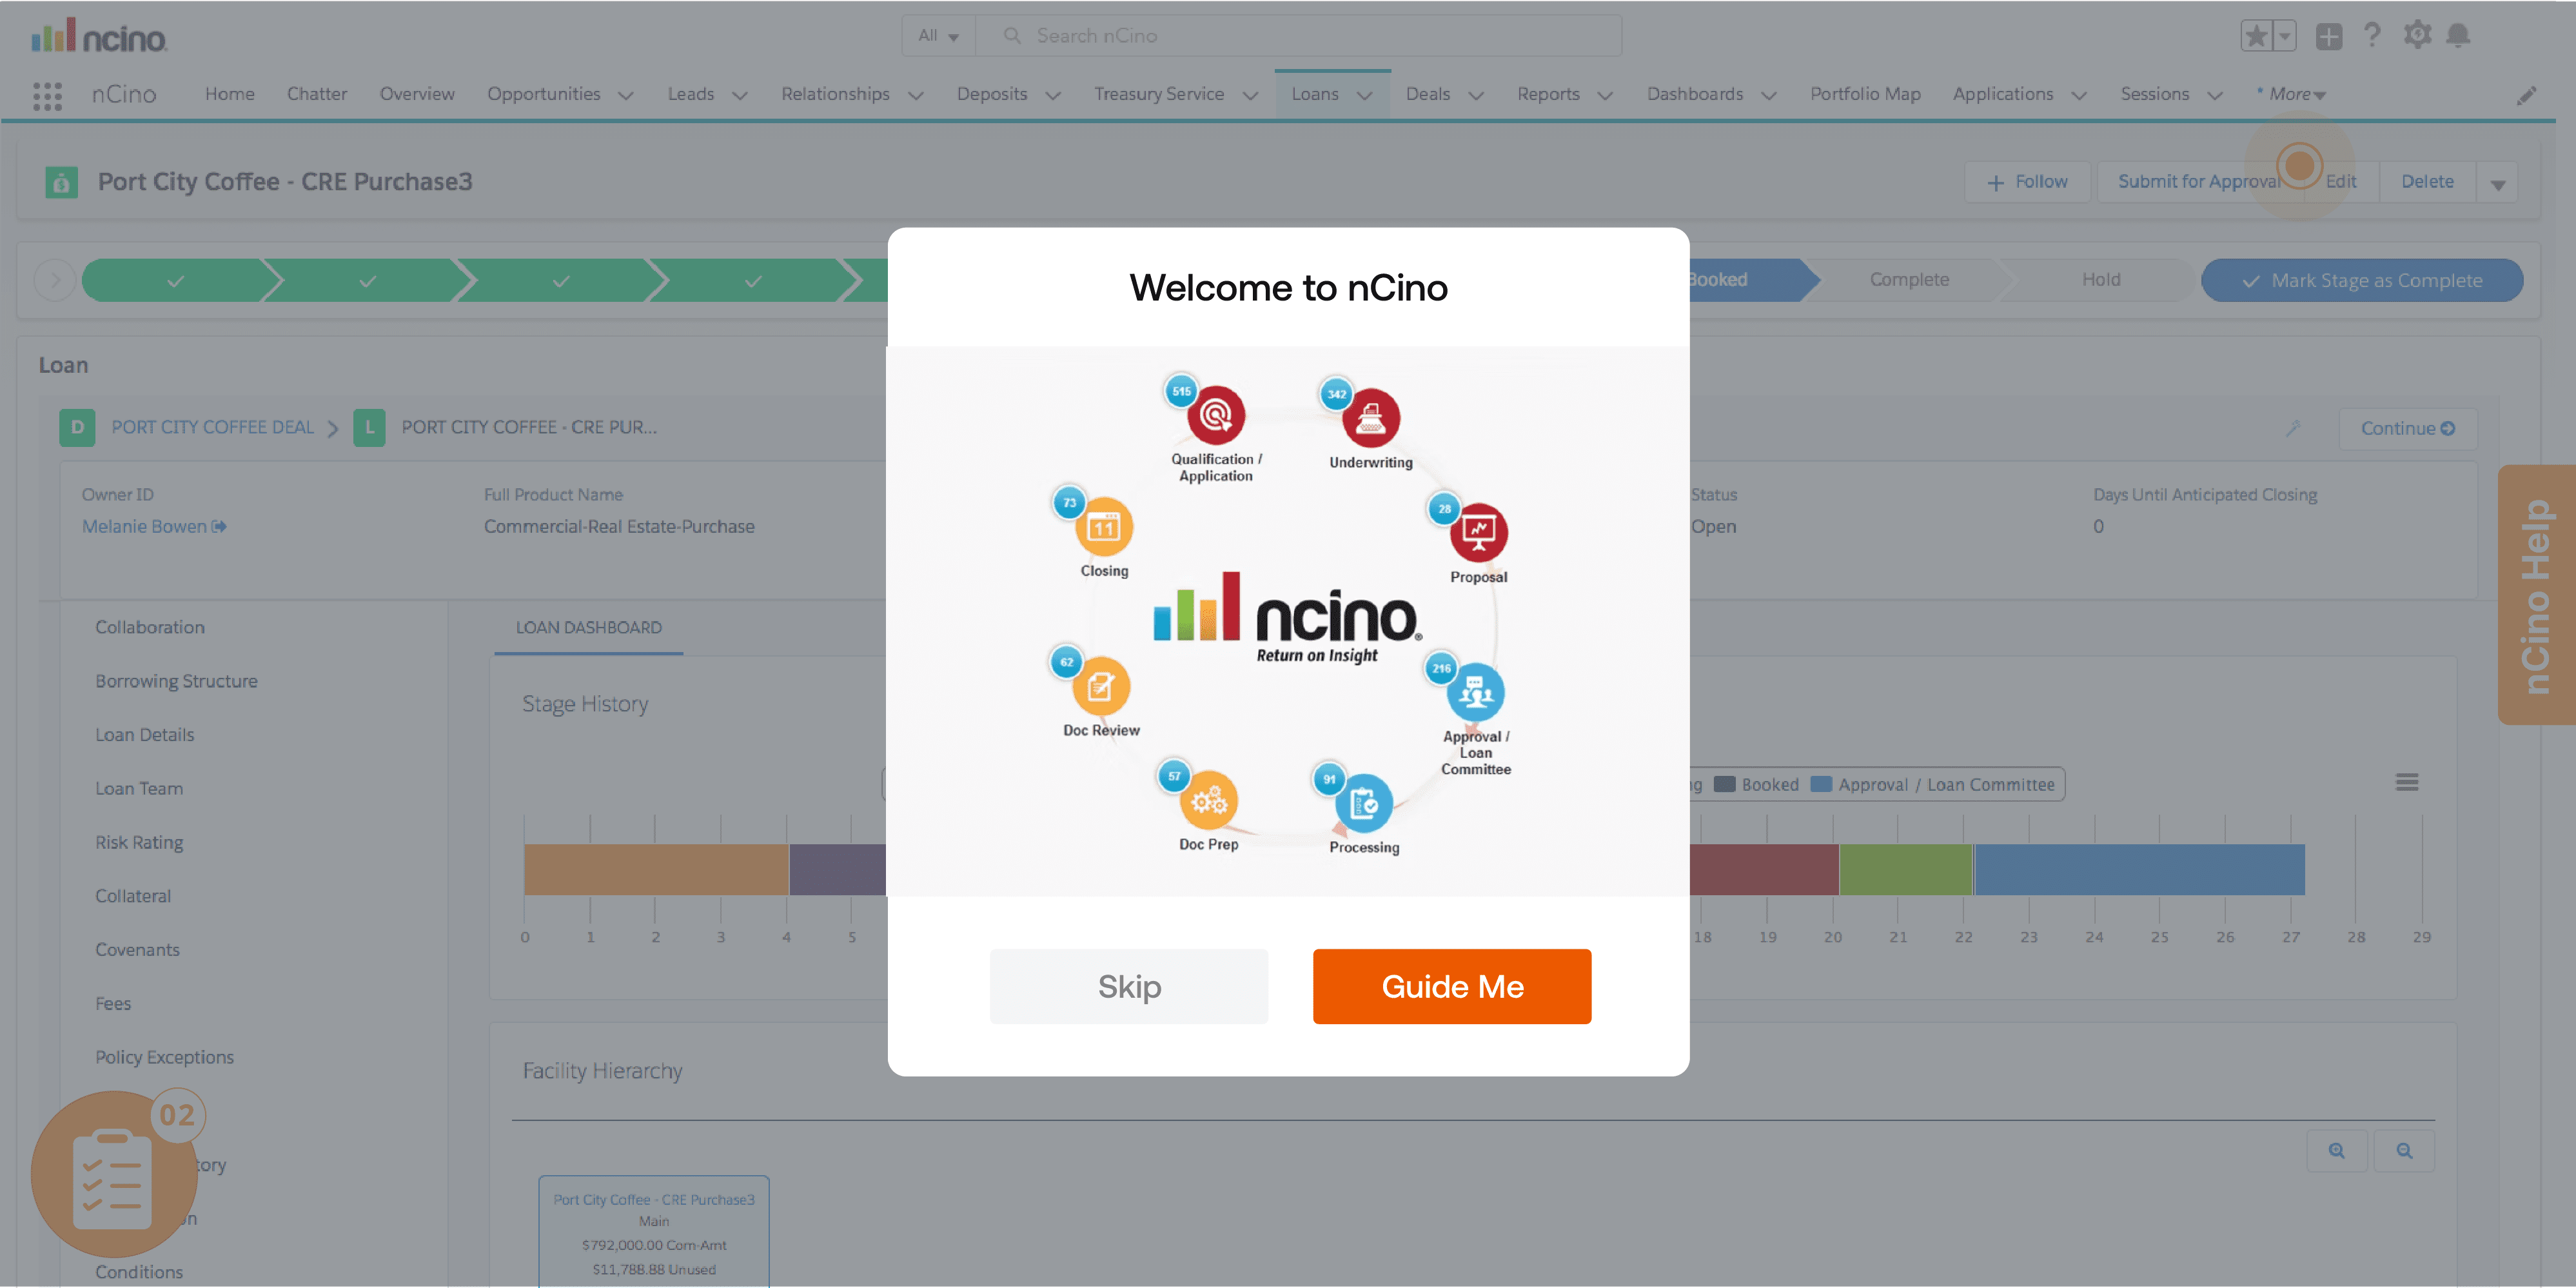Click the green D deal icon
The height and width of the screenshot is (1288, 2576).
tap(77, 428)
